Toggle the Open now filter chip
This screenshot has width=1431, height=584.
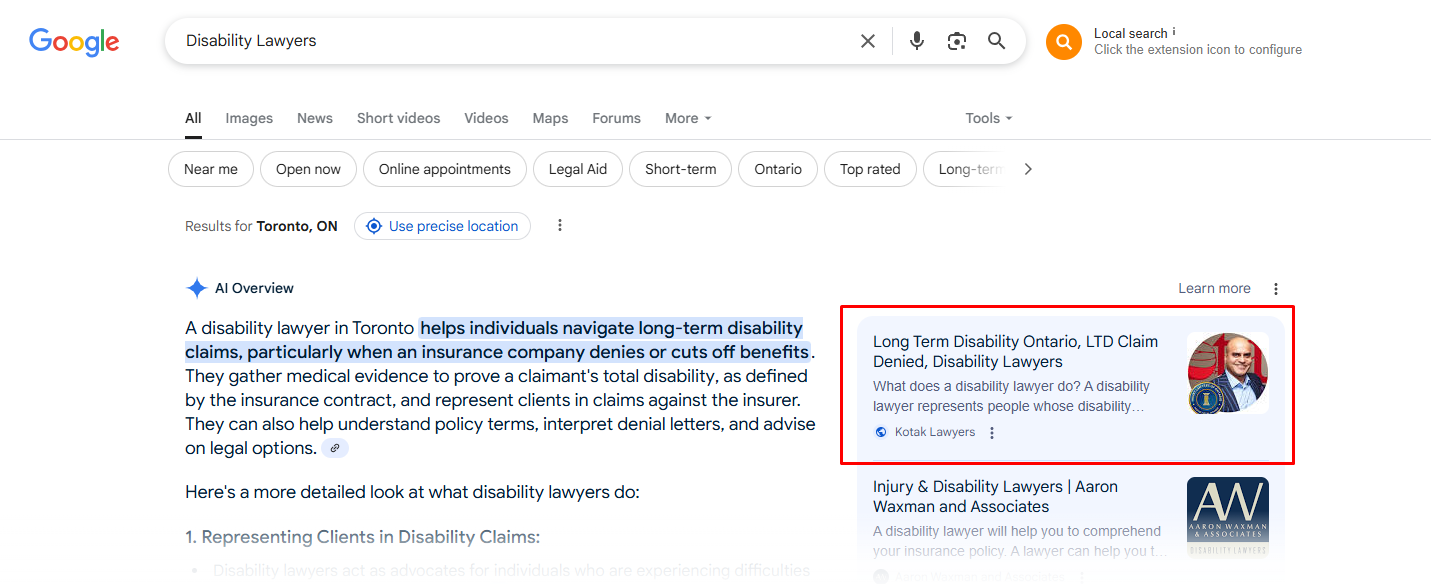(308, 169)
